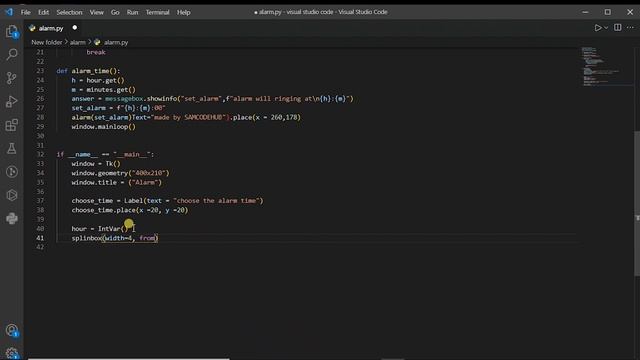640x360 pixels.
Task: Expand the run button dropdown arrow
Action: 606,28
